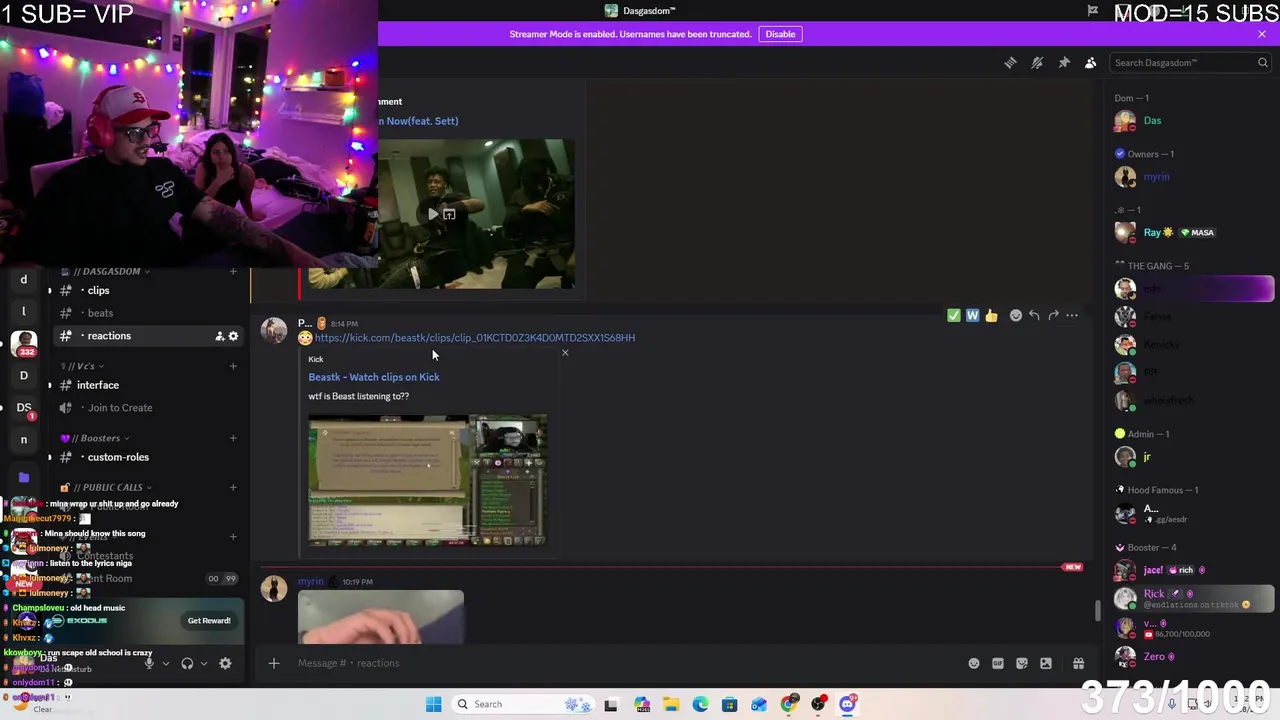Open Microsoft Edge from the taskbar

coord(700,704)
